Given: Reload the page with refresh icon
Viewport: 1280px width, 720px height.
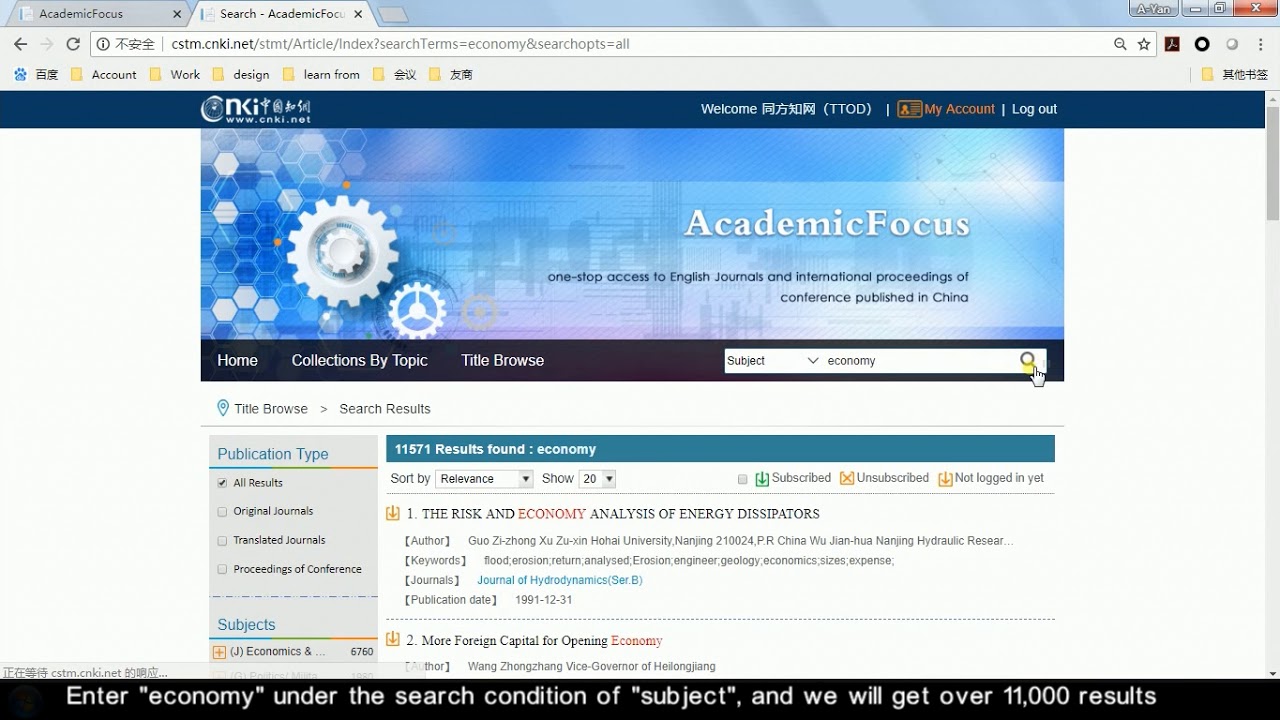Looking at the screenshot, I should click(x=73, y=44).
